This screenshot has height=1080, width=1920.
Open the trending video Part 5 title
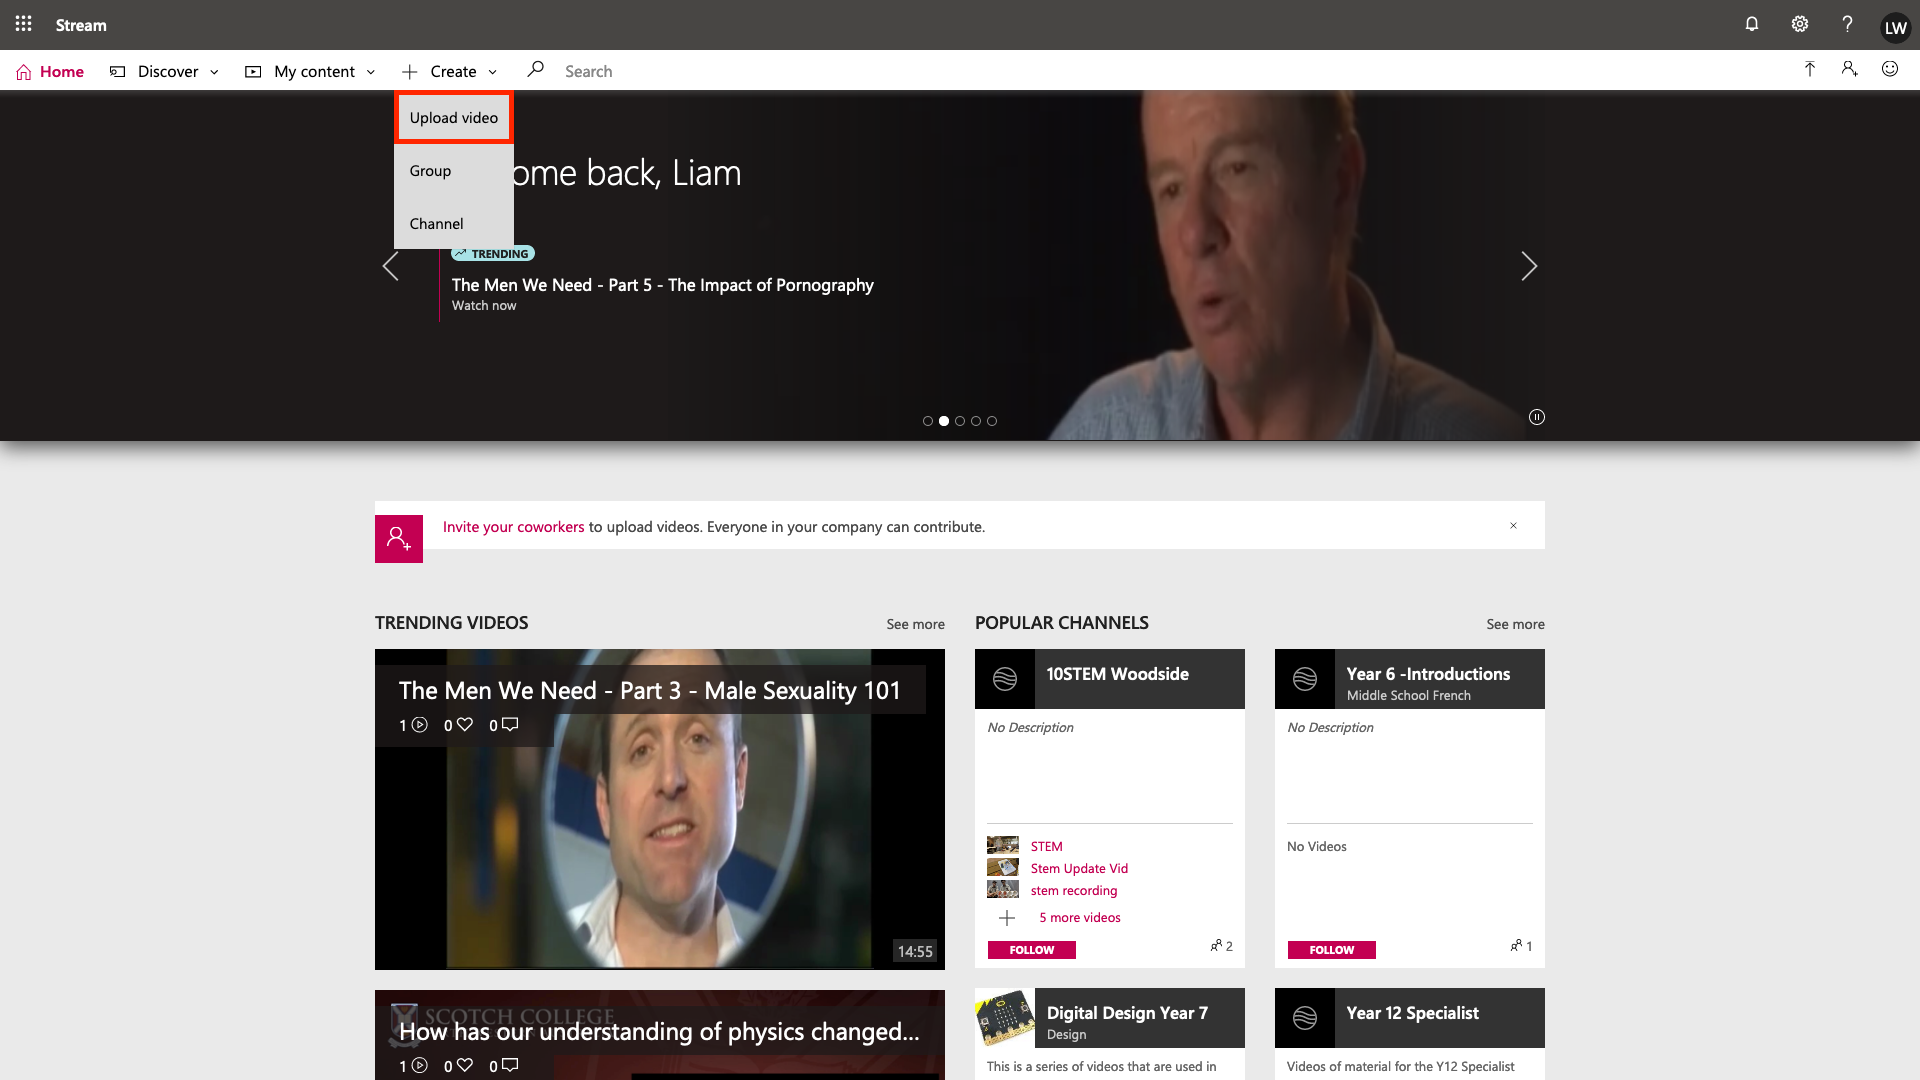point(662,285)
